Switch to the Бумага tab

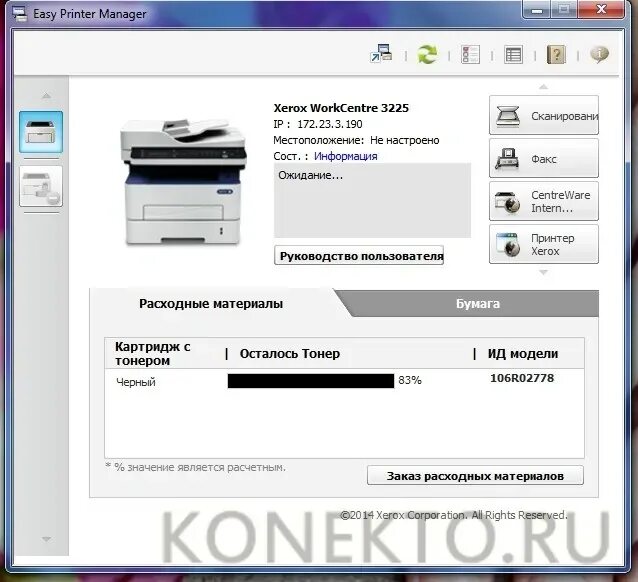tap(478, 304)
